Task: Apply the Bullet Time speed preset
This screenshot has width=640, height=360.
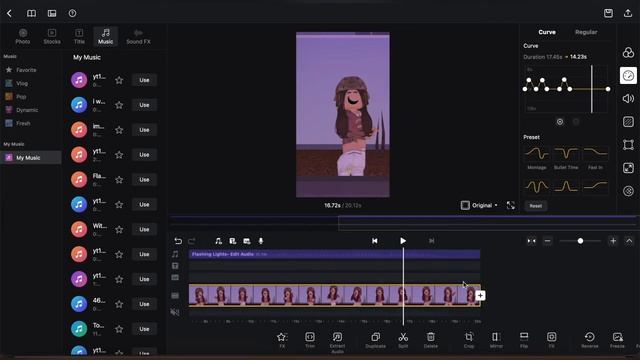Action: click(566, 158)
